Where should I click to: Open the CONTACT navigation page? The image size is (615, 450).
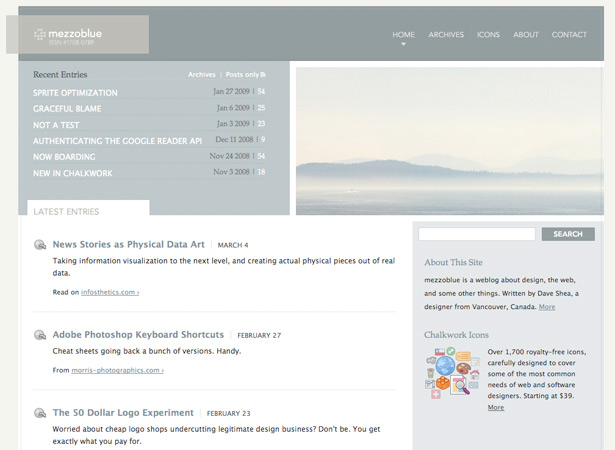[x=569, y=35]
